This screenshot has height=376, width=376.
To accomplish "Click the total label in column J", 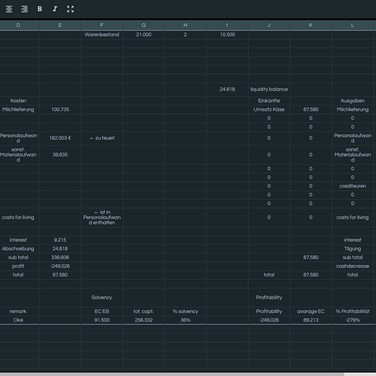I will point(269,275).
